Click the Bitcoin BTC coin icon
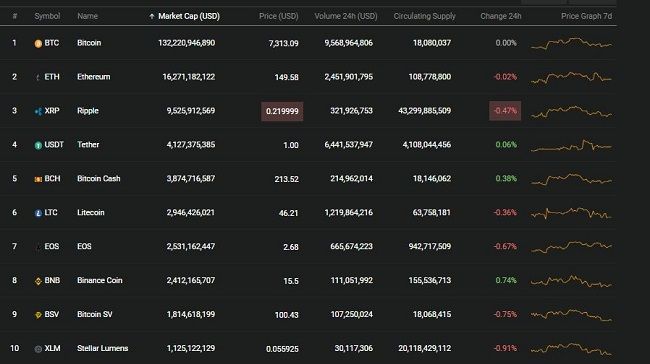The image size is (650, 364). click(x=38, y=44)
